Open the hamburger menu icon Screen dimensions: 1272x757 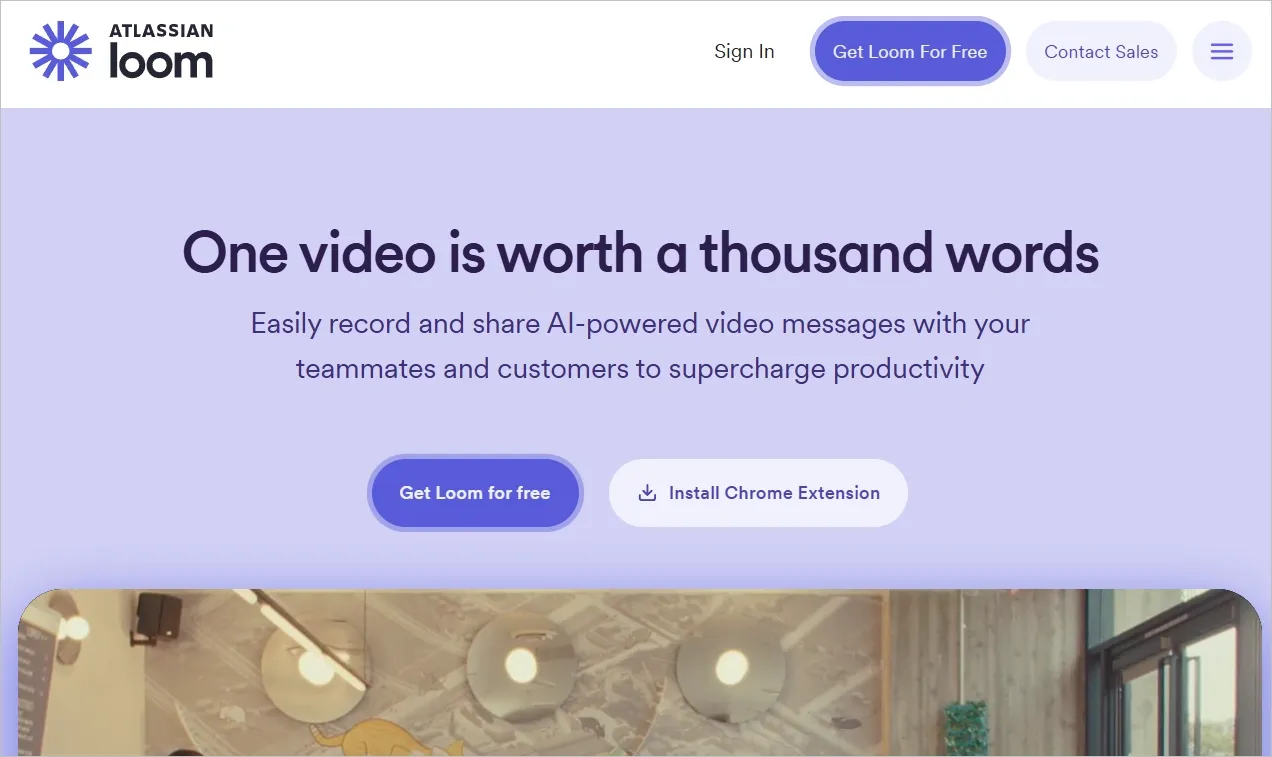(x=1222, y=52)
